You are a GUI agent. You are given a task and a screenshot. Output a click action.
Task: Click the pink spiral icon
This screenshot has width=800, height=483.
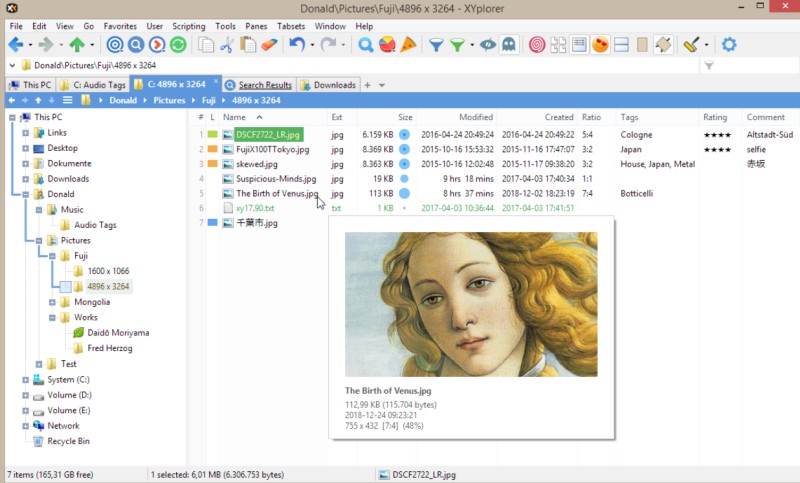[537, 45]
